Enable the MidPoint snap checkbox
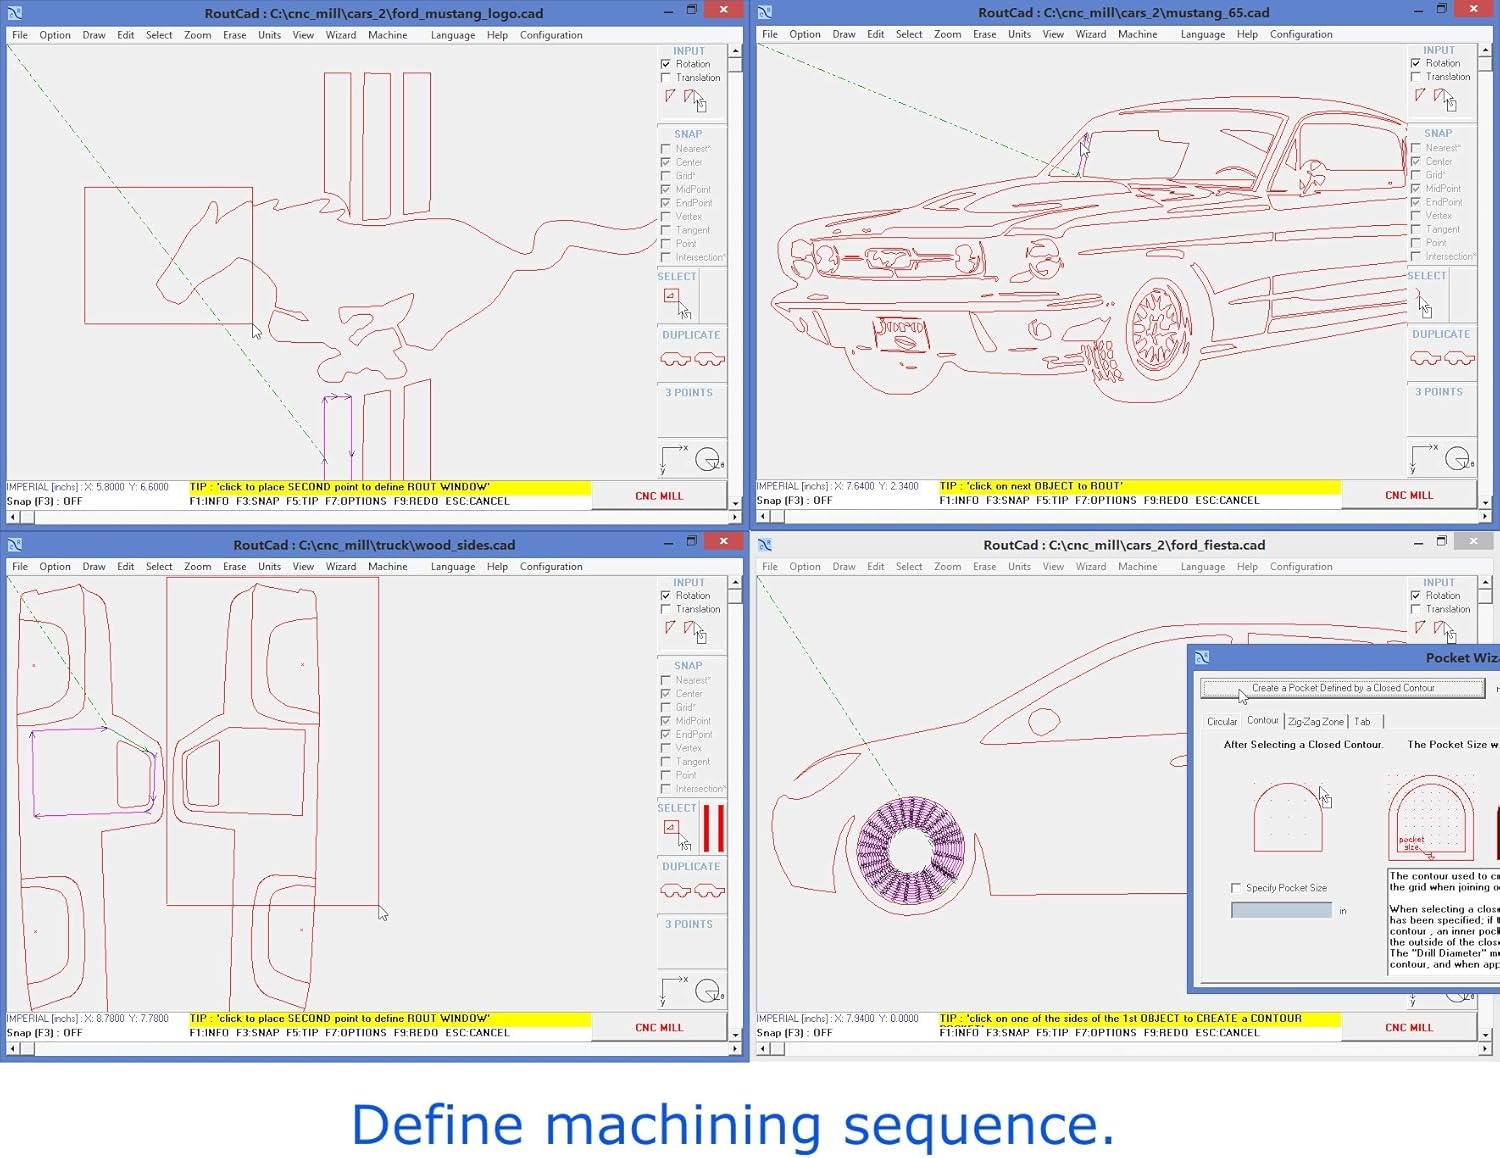The width and height of the screenshot is (1500, 1158). coord(666,189)
